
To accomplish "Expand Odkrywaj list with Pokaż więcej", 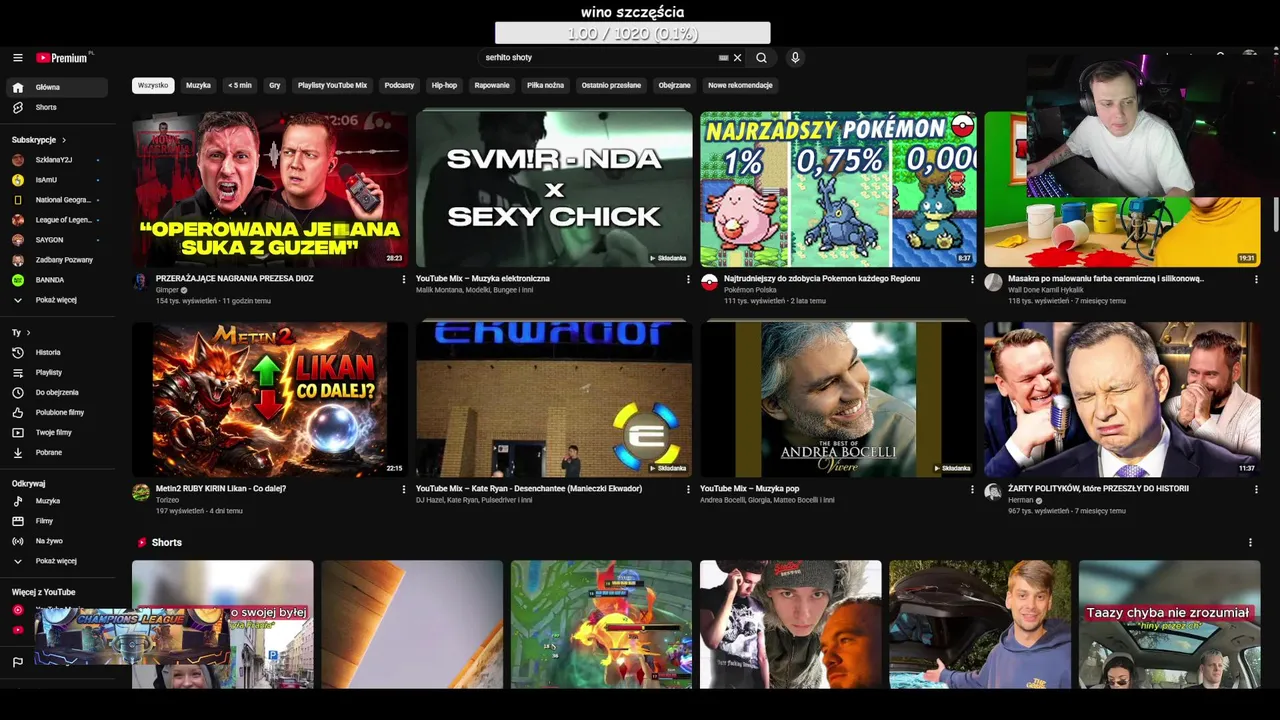I will tap(59, 561).
